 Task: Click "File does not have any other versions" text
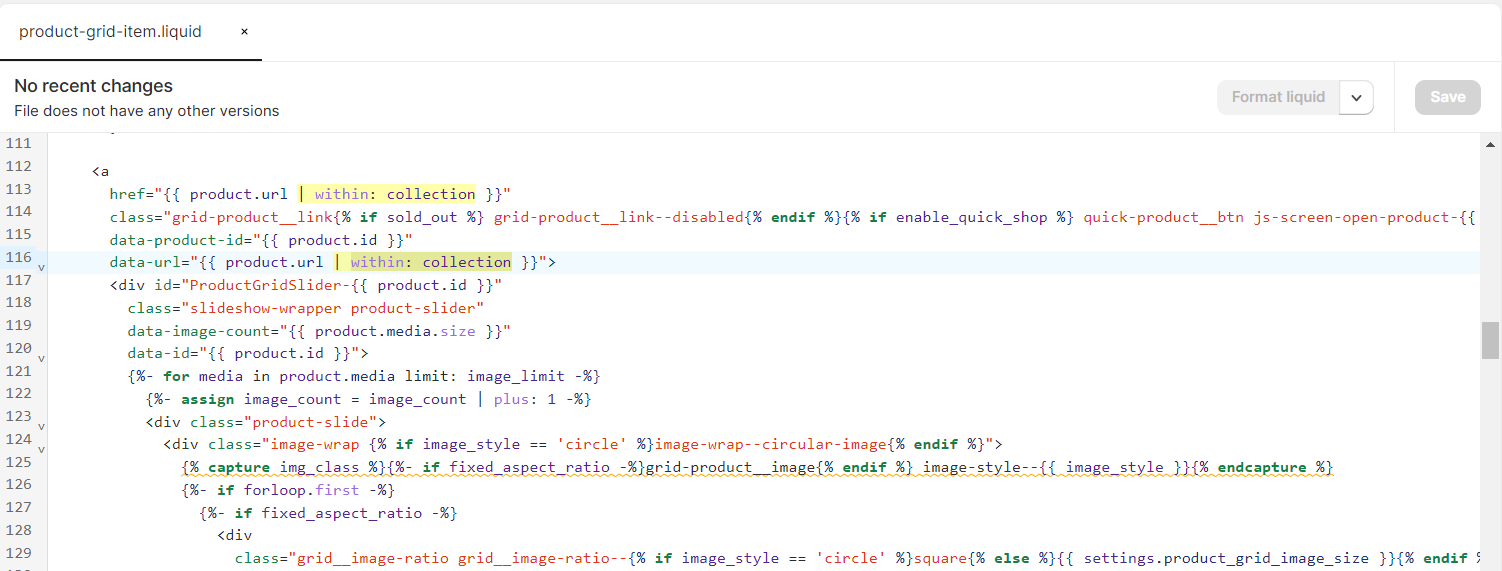coord(147,111)
